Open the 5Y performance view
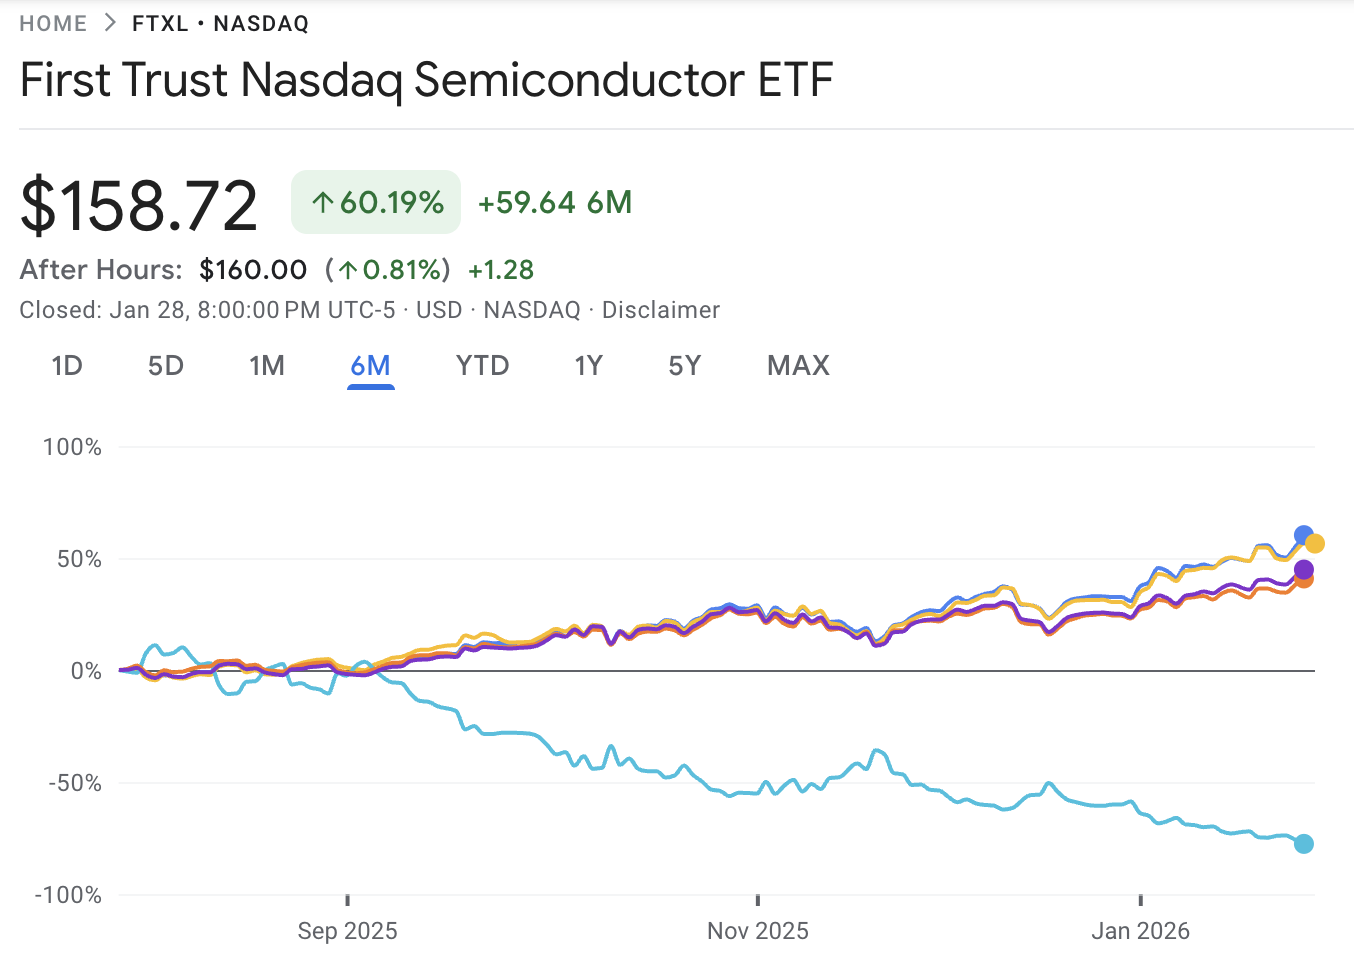The height and width of the screenshot is (962, 1354). (x=685, y=366)
